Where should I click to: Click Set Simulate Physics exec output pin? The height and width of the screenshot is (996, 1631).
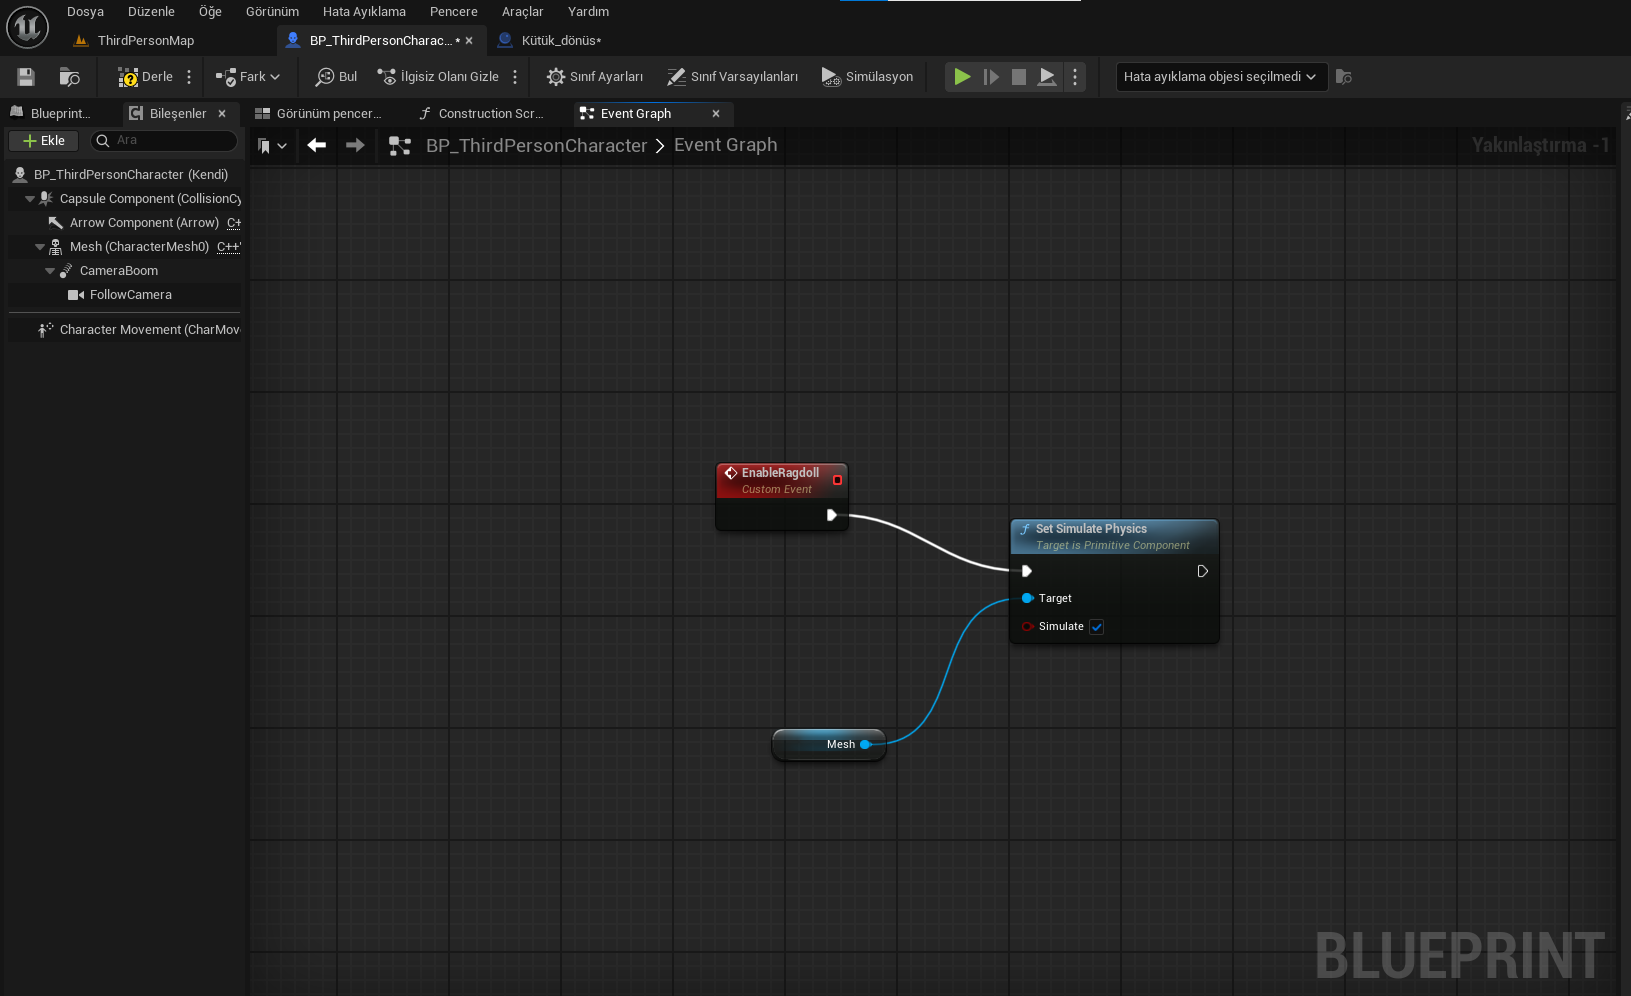click(1203, 571)
